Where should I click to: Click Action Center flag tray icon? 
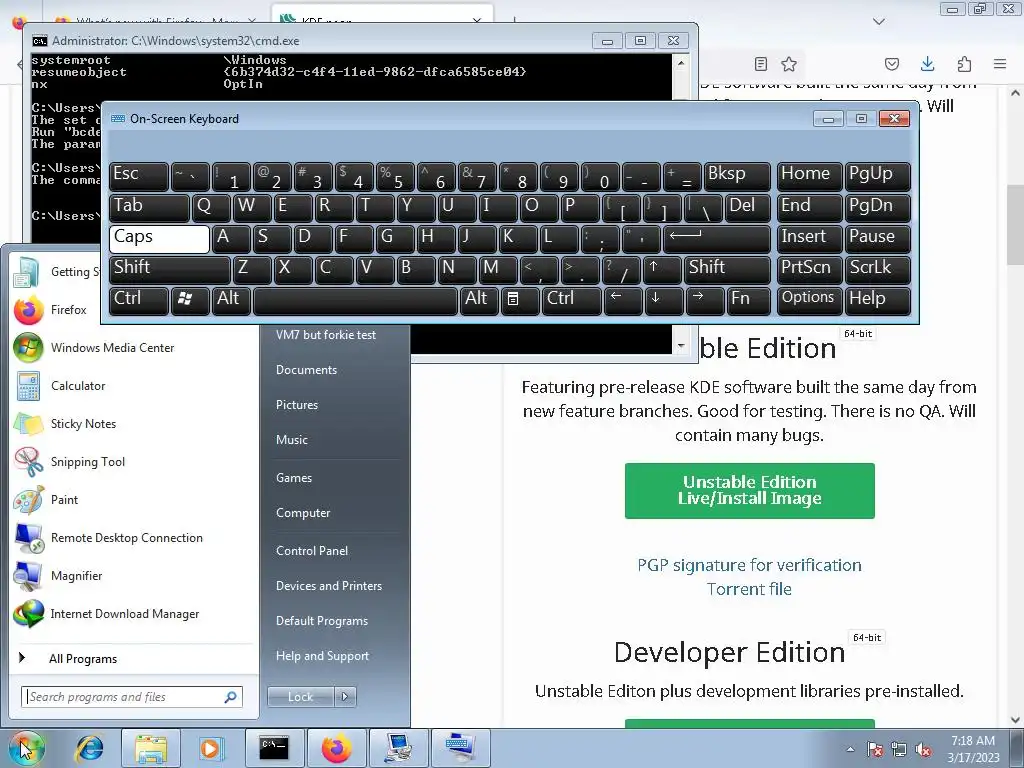click(875, 749)
